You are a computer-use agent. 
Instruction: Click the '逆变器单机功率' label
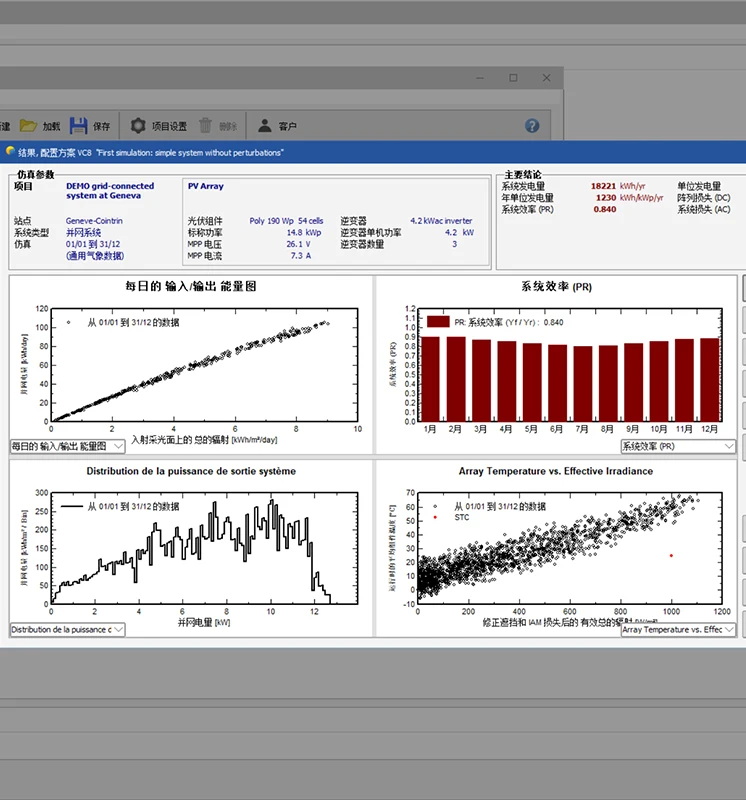coord(371,233)
